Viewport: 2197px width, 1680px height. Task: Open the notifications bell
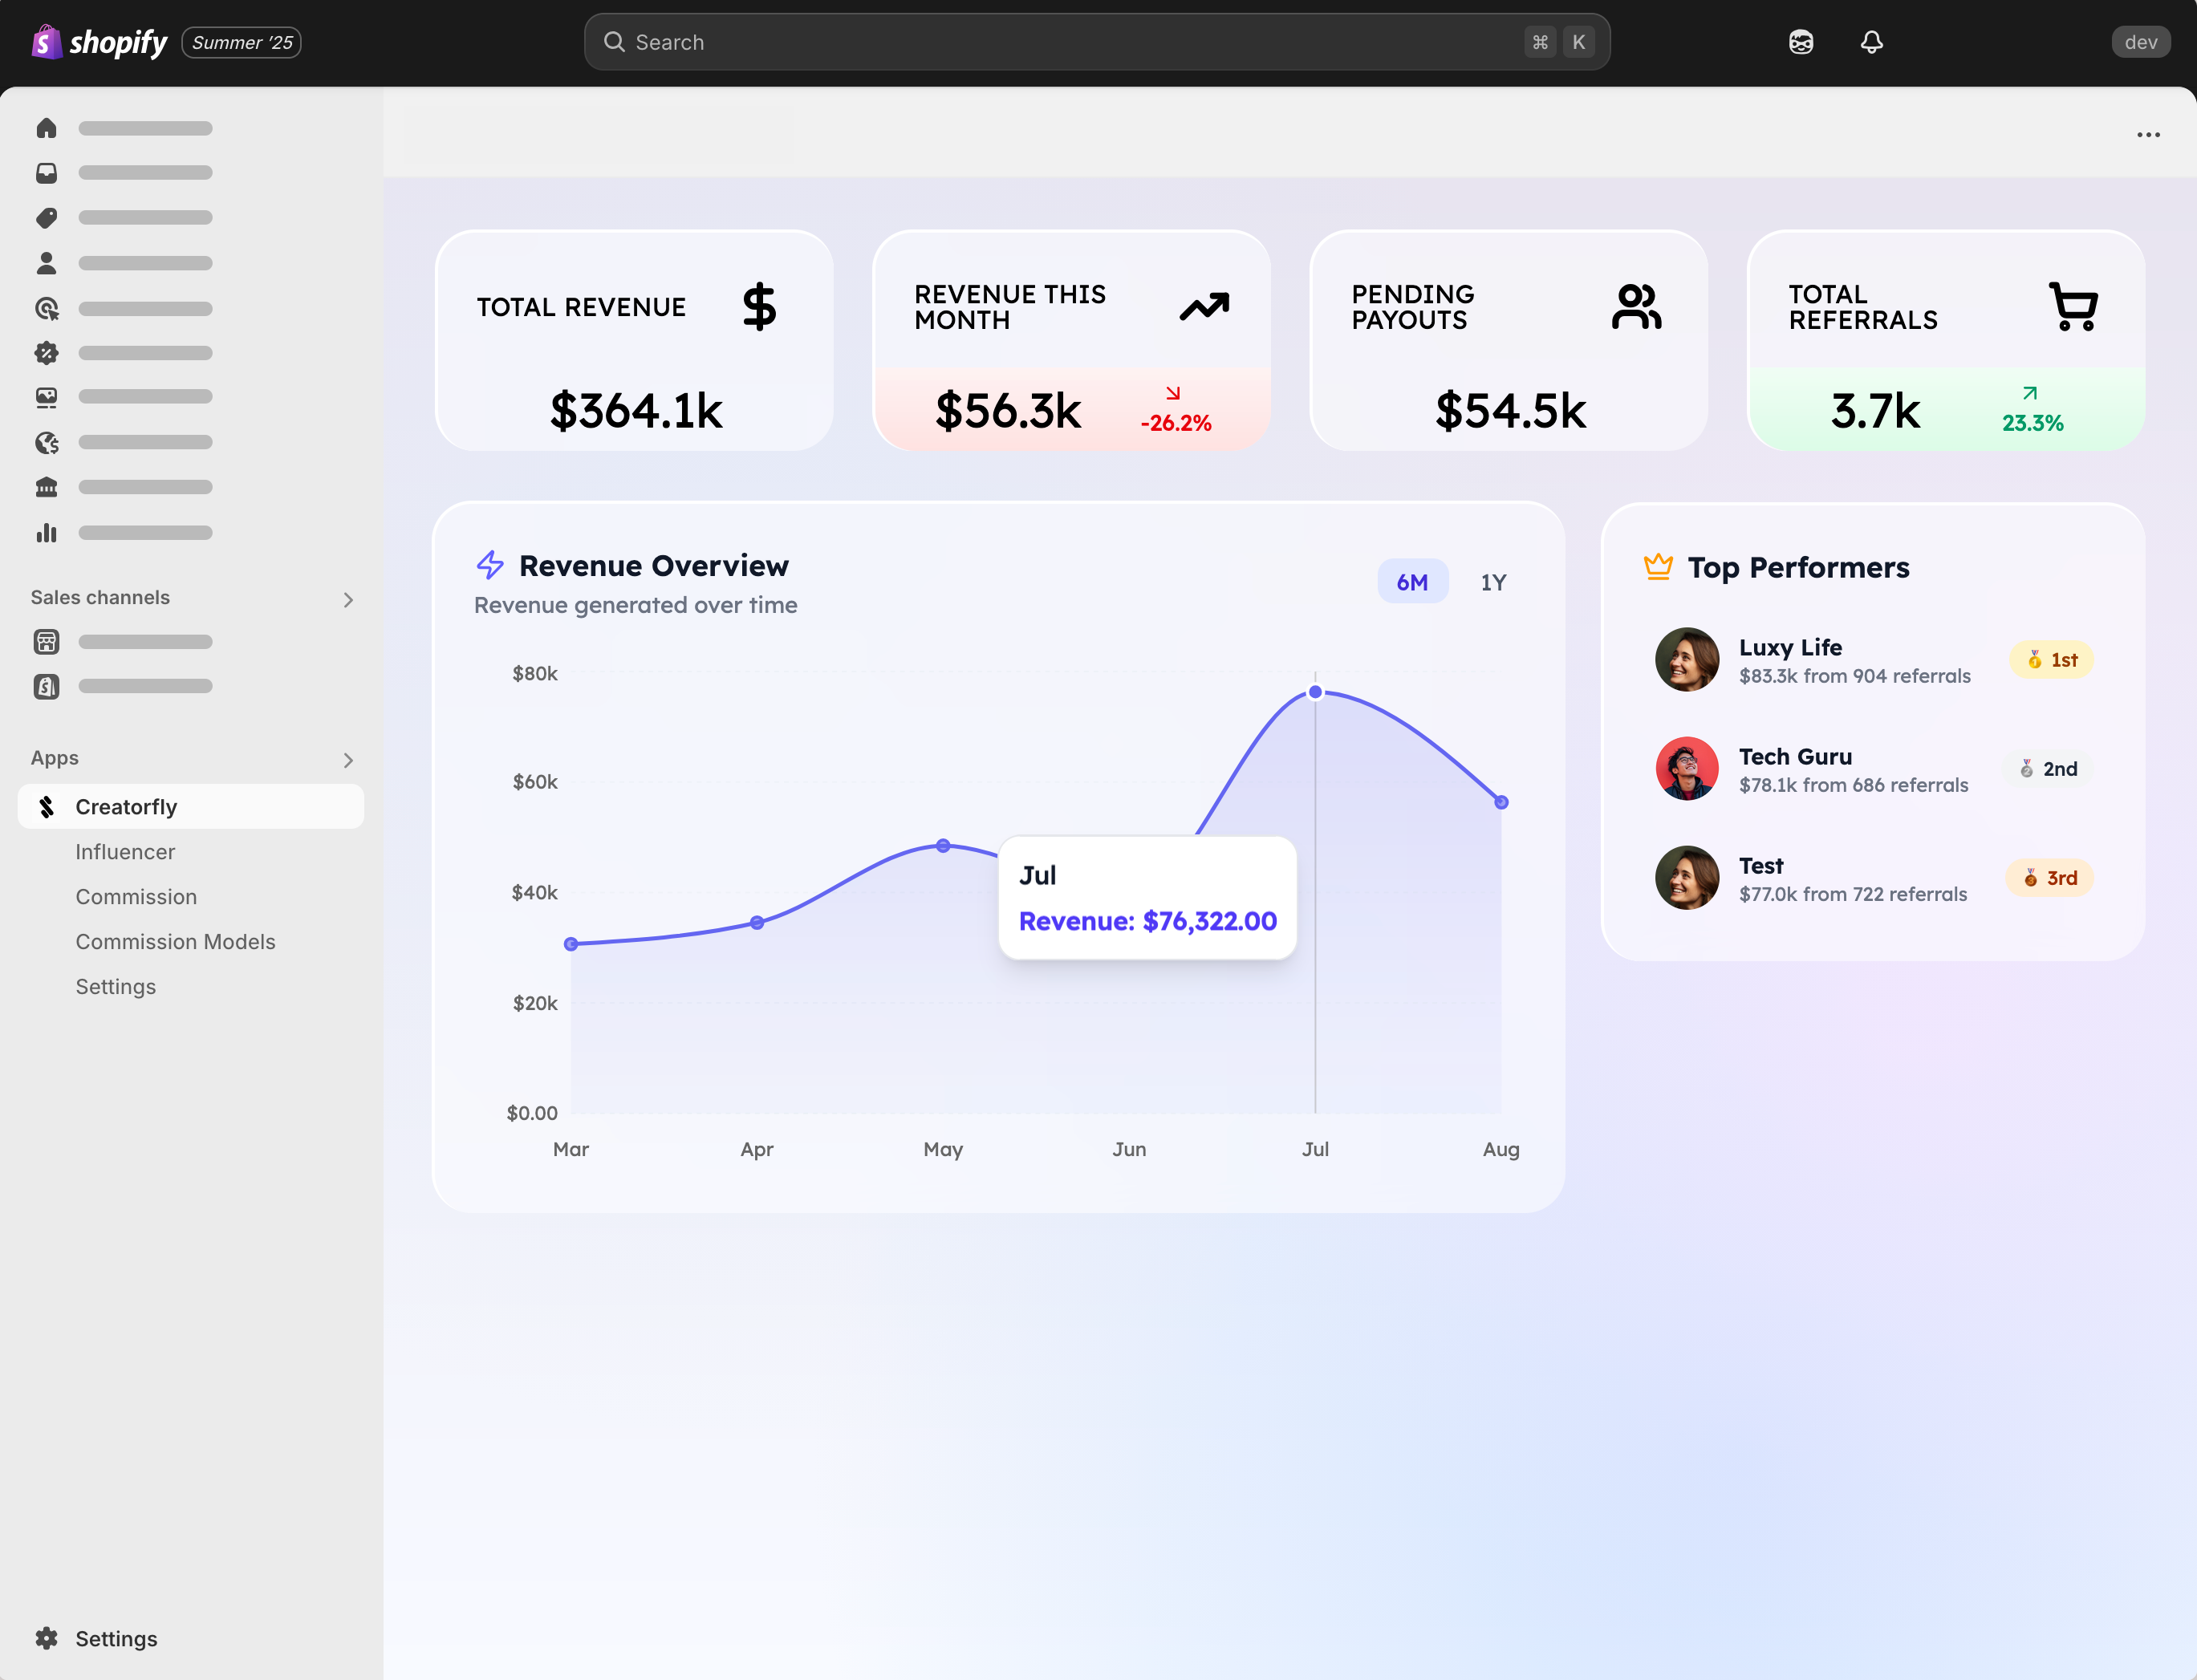pyautogui.click(x=1871, y=42)
